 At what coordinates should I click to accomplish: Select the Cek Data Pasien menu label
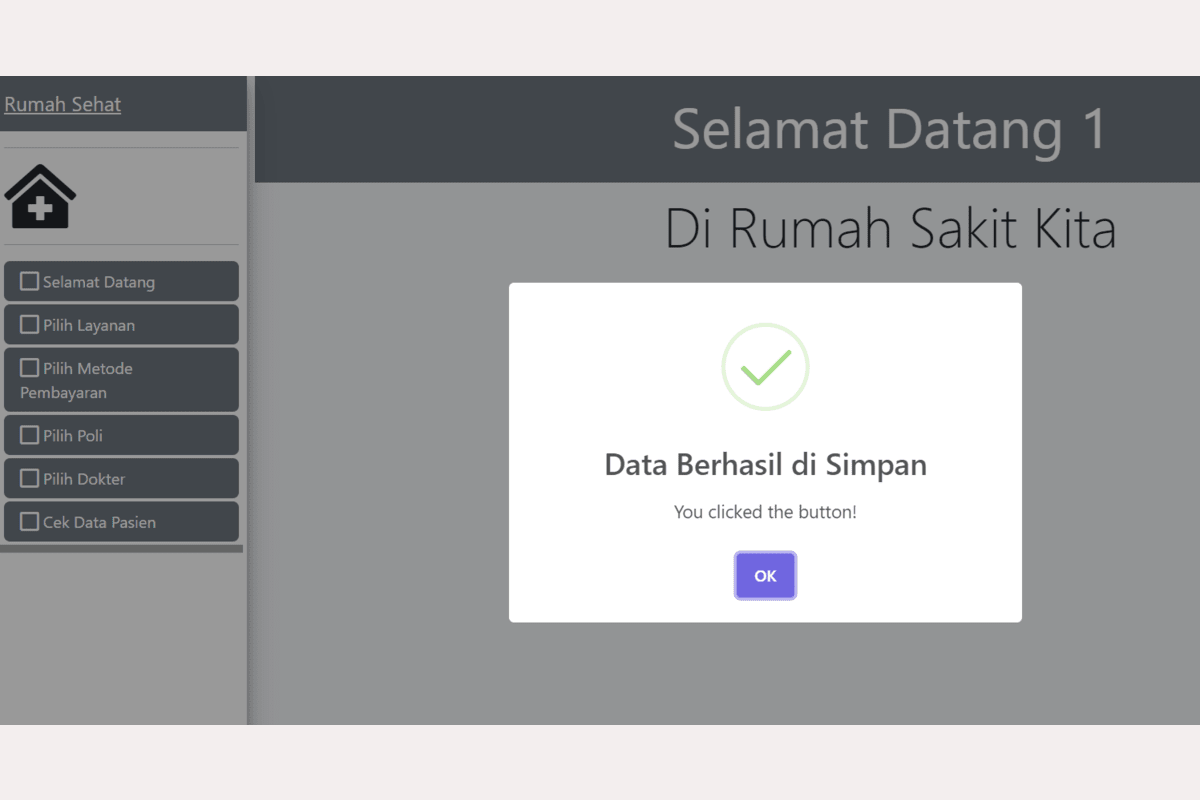click(99, 522)
